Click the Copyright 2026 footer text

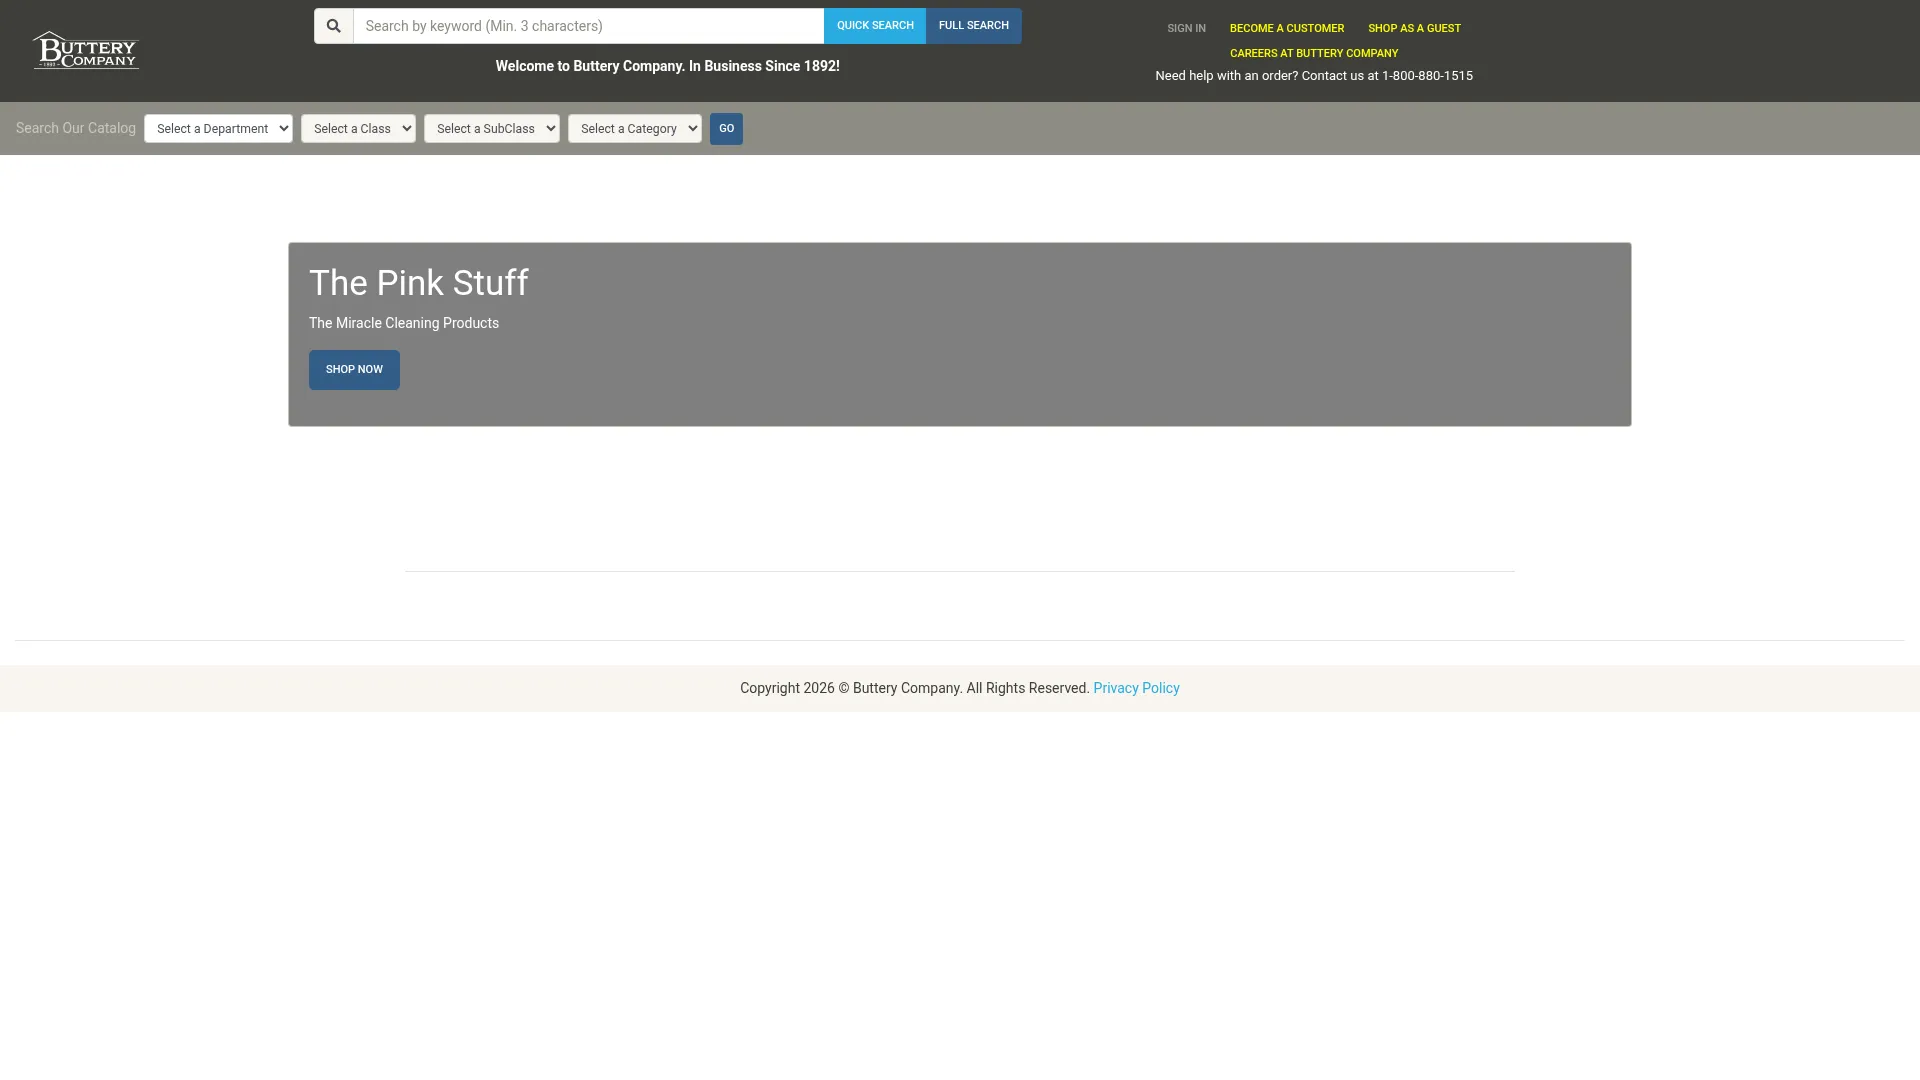(915, 688)
